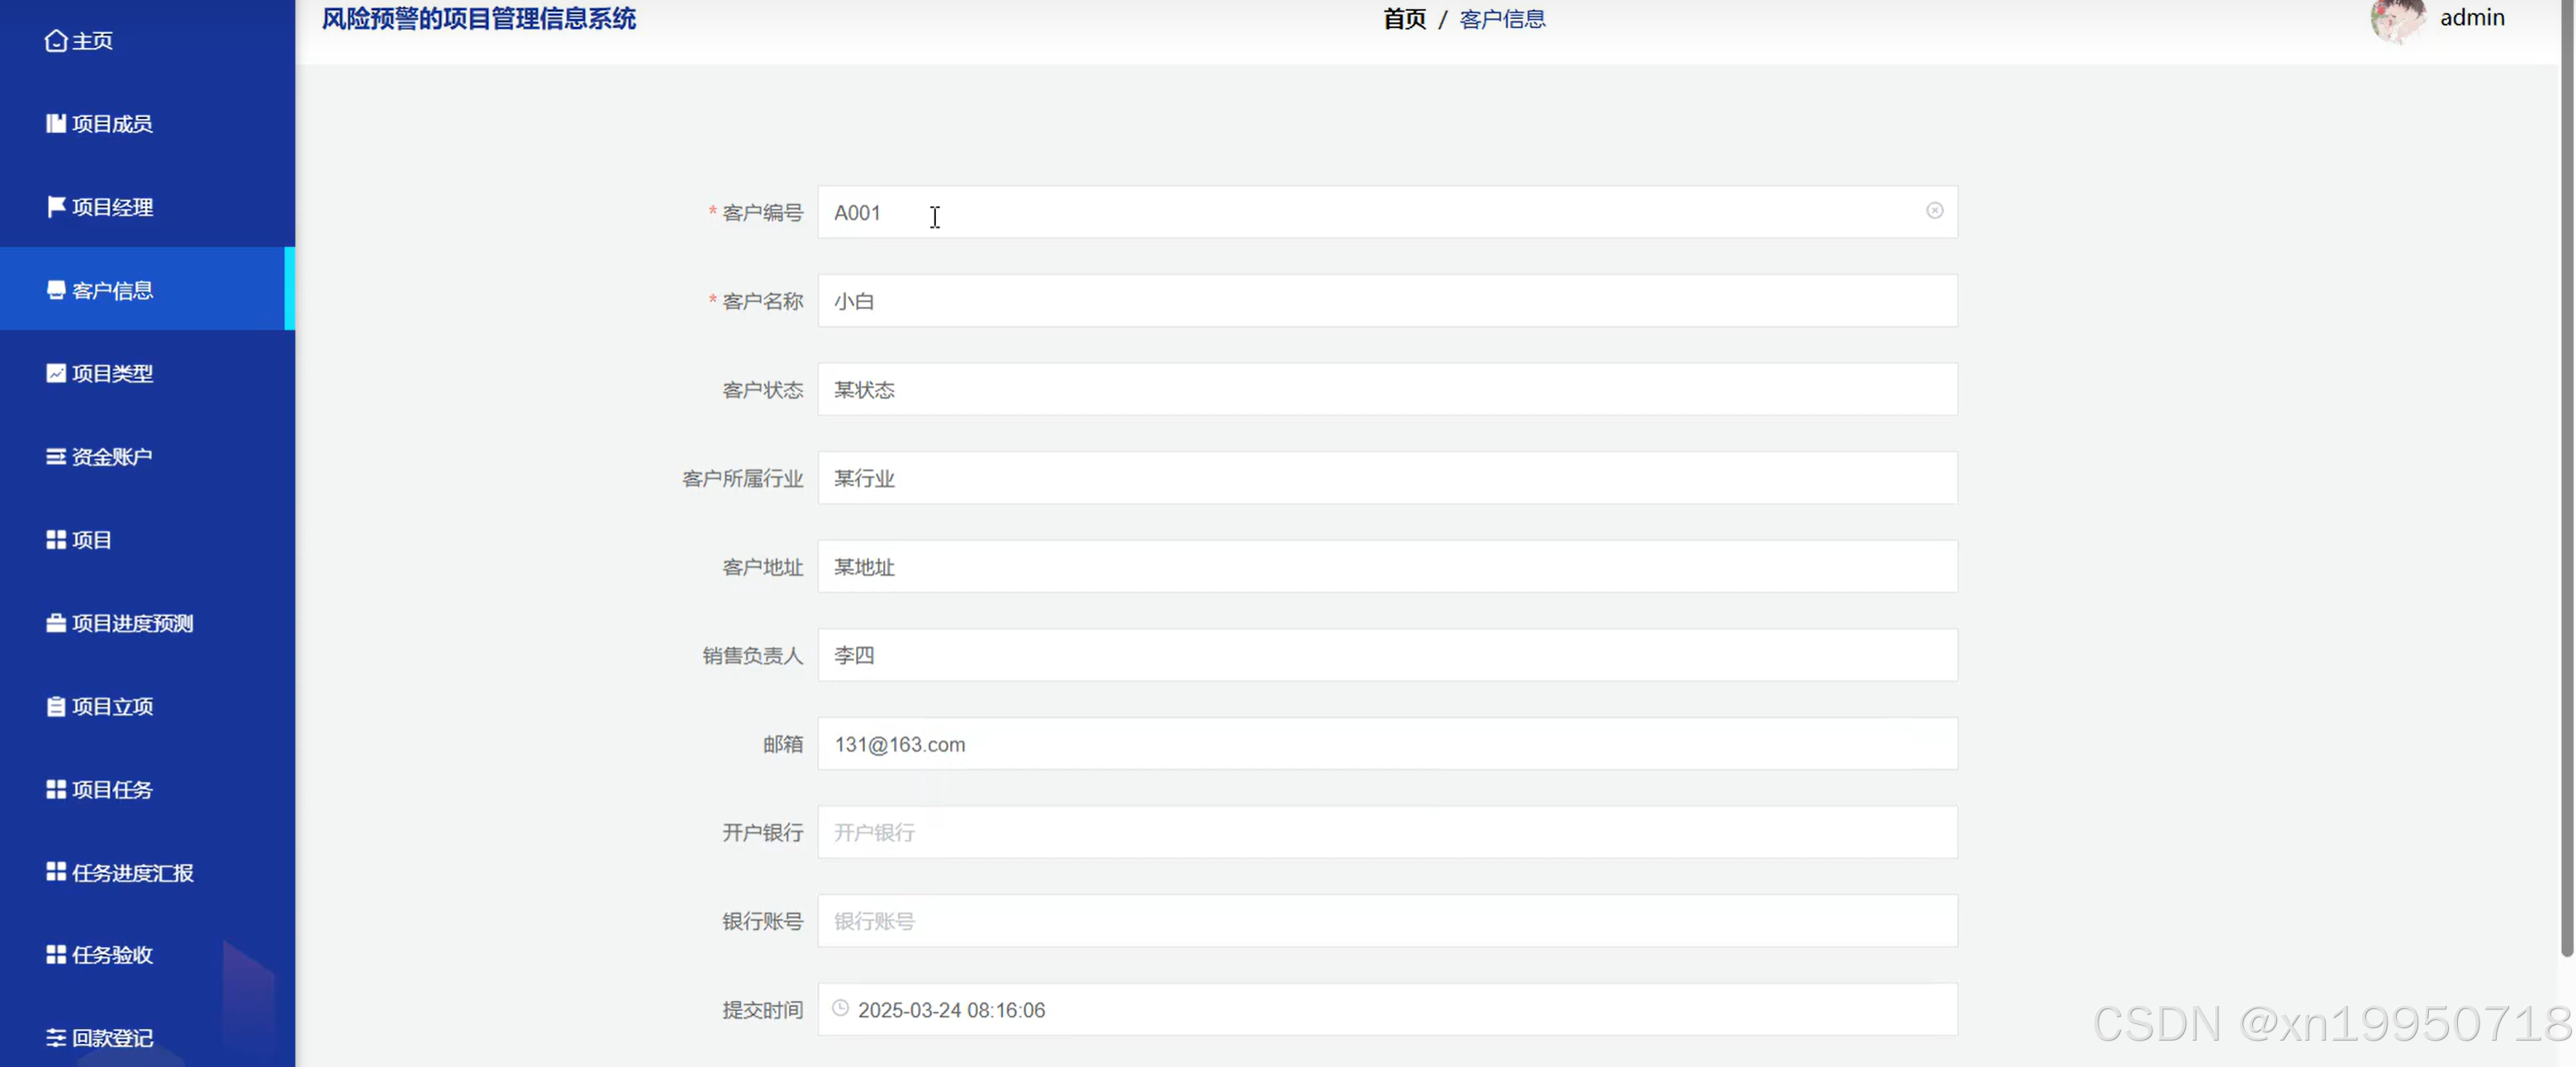Focus the 邮箱 input field
Image resolution: width=2576 pixels, height=1067 pixels.
tap(1387, 743)
